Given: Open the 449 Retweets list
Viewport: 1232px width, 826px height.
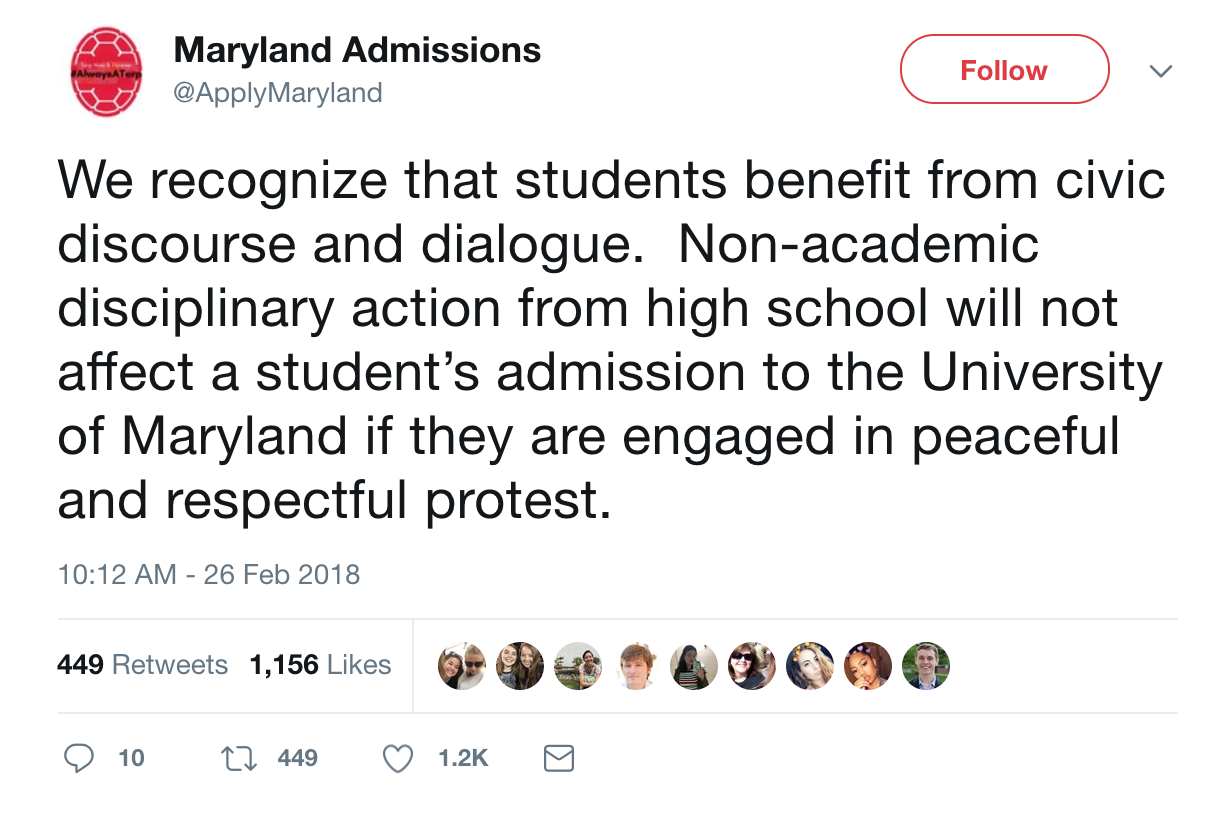Looking at the screenshot, I should 142,665.
